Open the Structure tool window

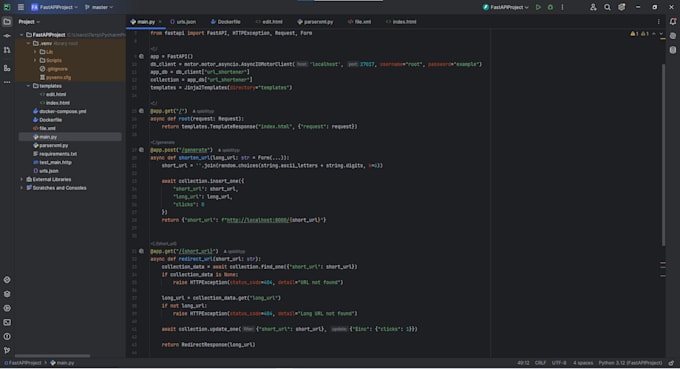pos(7,68)
